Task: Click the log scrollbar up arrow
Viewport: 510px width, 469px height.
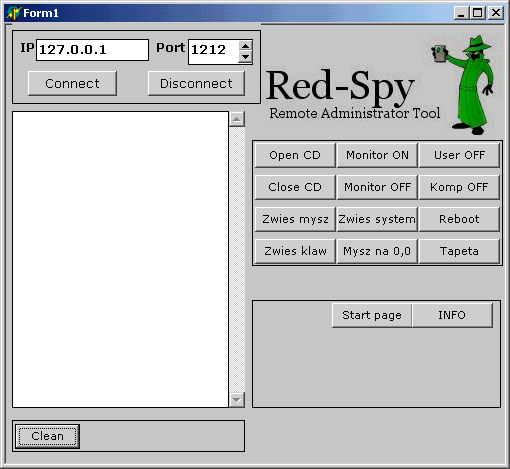Action: 237,119
